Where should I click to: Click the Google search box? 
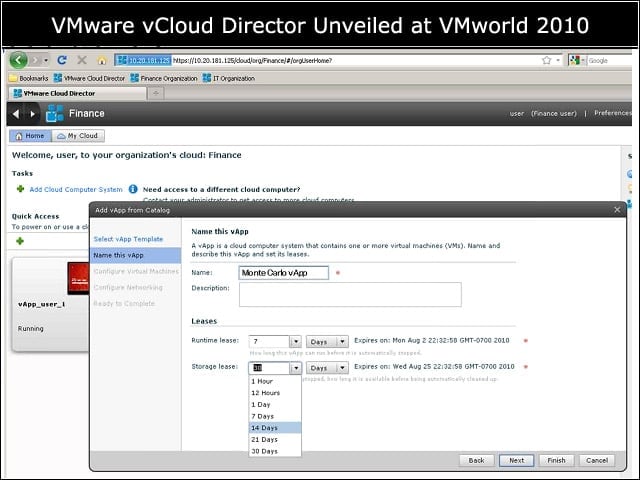pyautogui.click(x=609, y=60)
